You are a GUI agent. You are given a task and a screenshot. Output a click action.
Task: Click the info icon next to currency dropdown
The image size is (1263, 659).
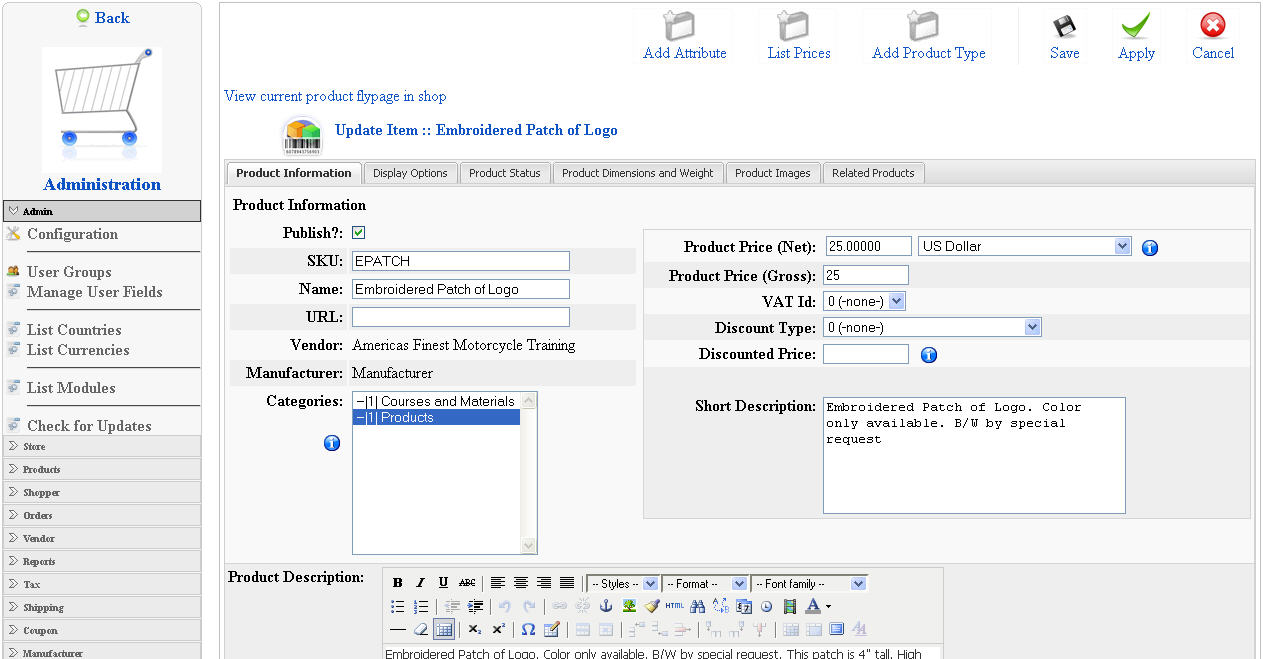coord(1150,247)
